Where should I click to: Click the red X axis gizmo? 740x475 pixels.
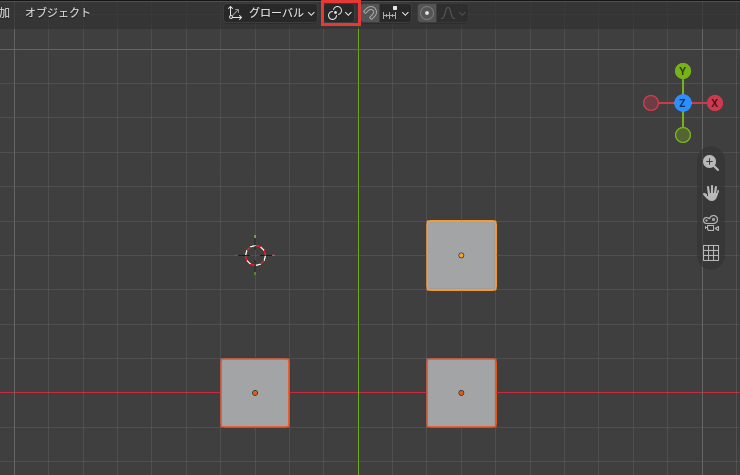click(715, 103)
